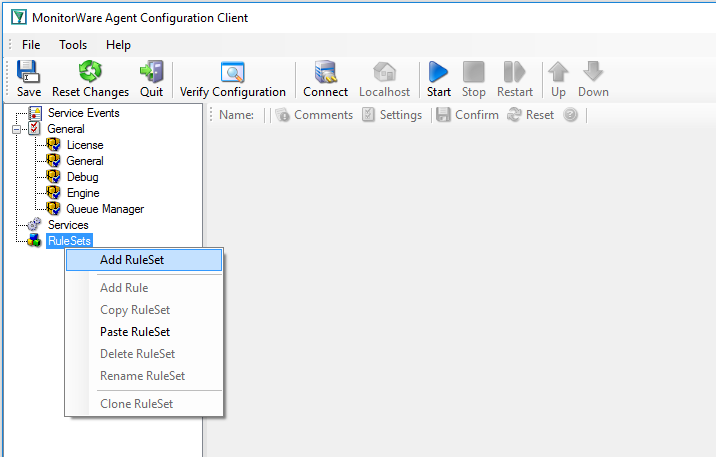This screenshot has width=716, height=457.
Task: Choose Add RuleSet from context menu
Action: [x=144, y=260]
